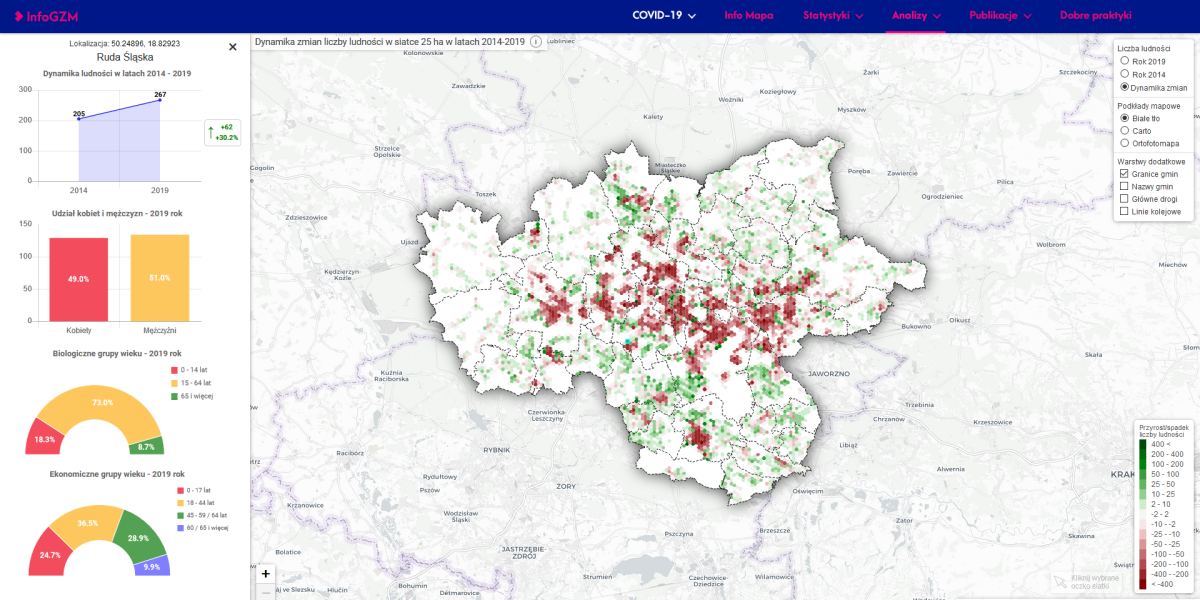Disable the 'Granice gmin' layer checkbox

pyautogui.click(x=1125, y=174)
